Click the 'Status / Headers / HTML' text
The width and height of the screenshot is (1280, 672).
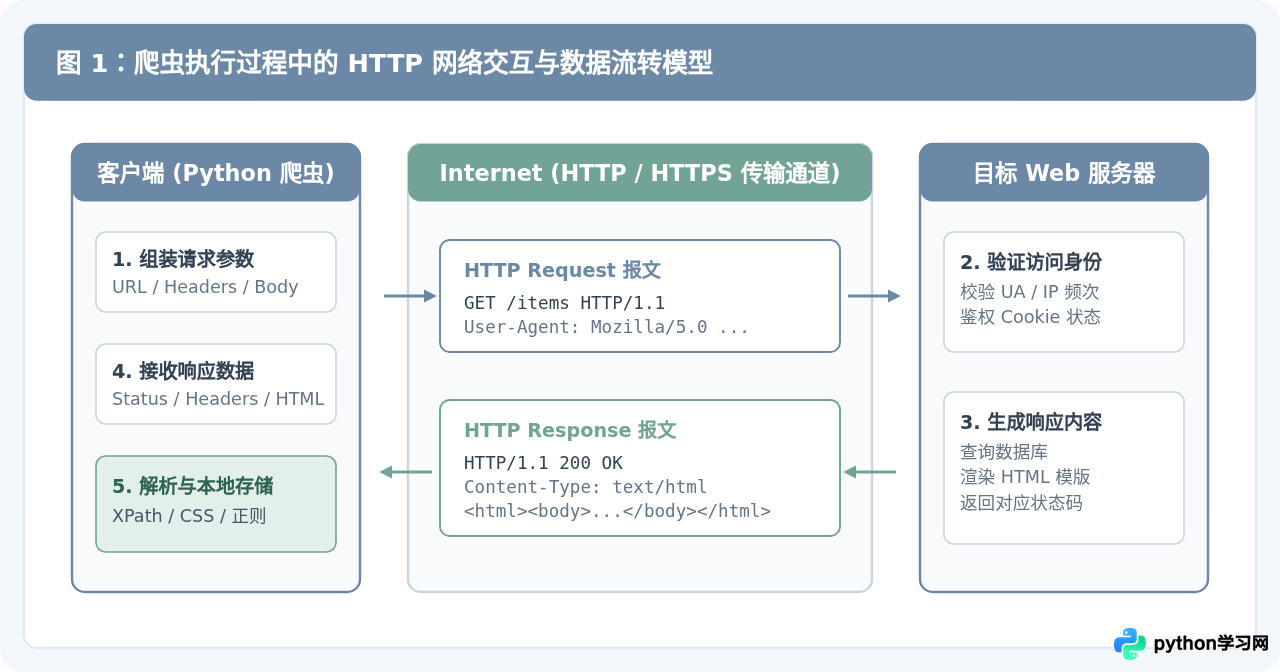tap(218, 399)
